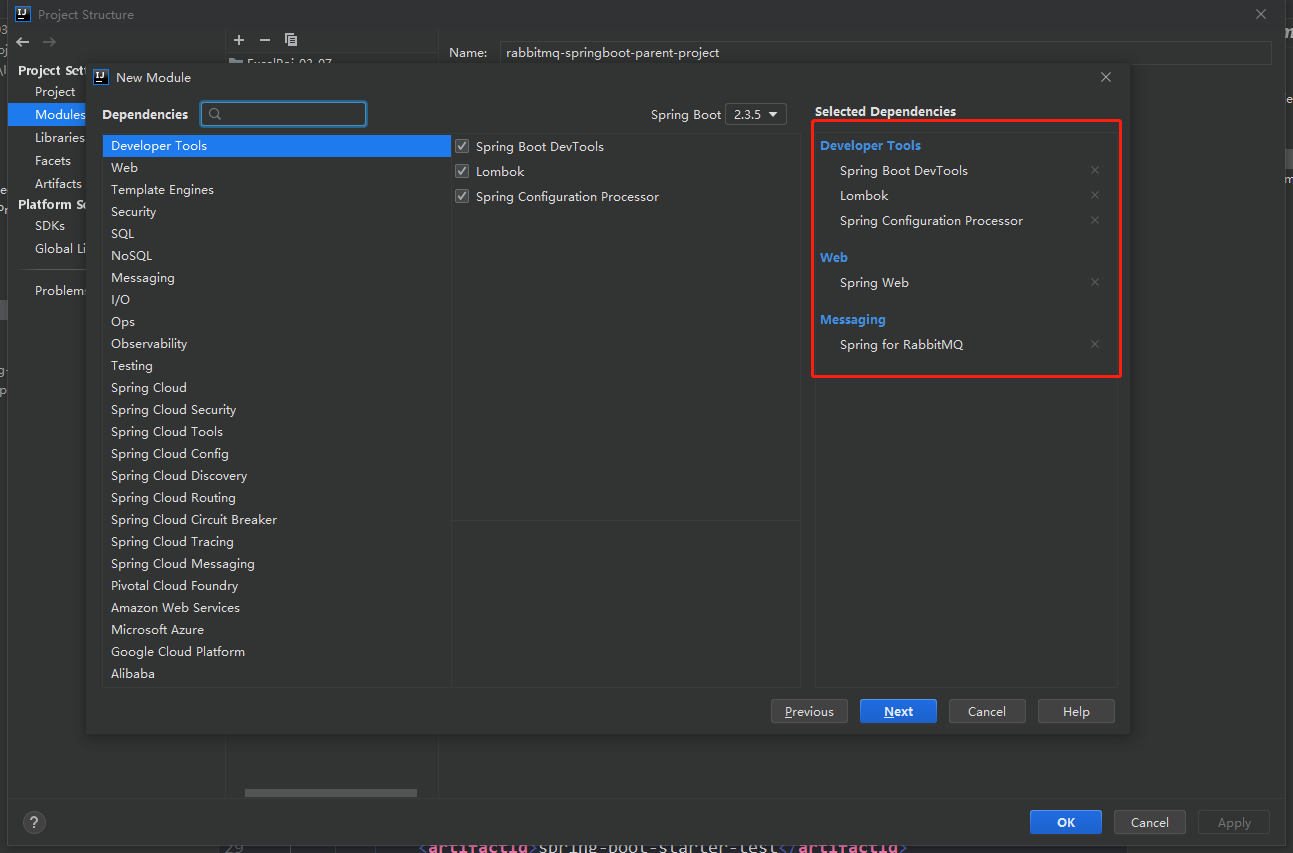This screenshot has height=853, width=1293.
Task: Click the Previous button
Action: click(810, 712)
